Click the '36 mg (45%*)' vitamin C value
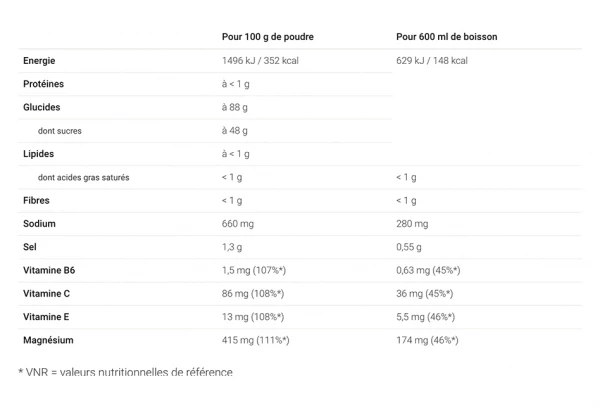Viewport: 600px width, 408px height. point(424,293)
